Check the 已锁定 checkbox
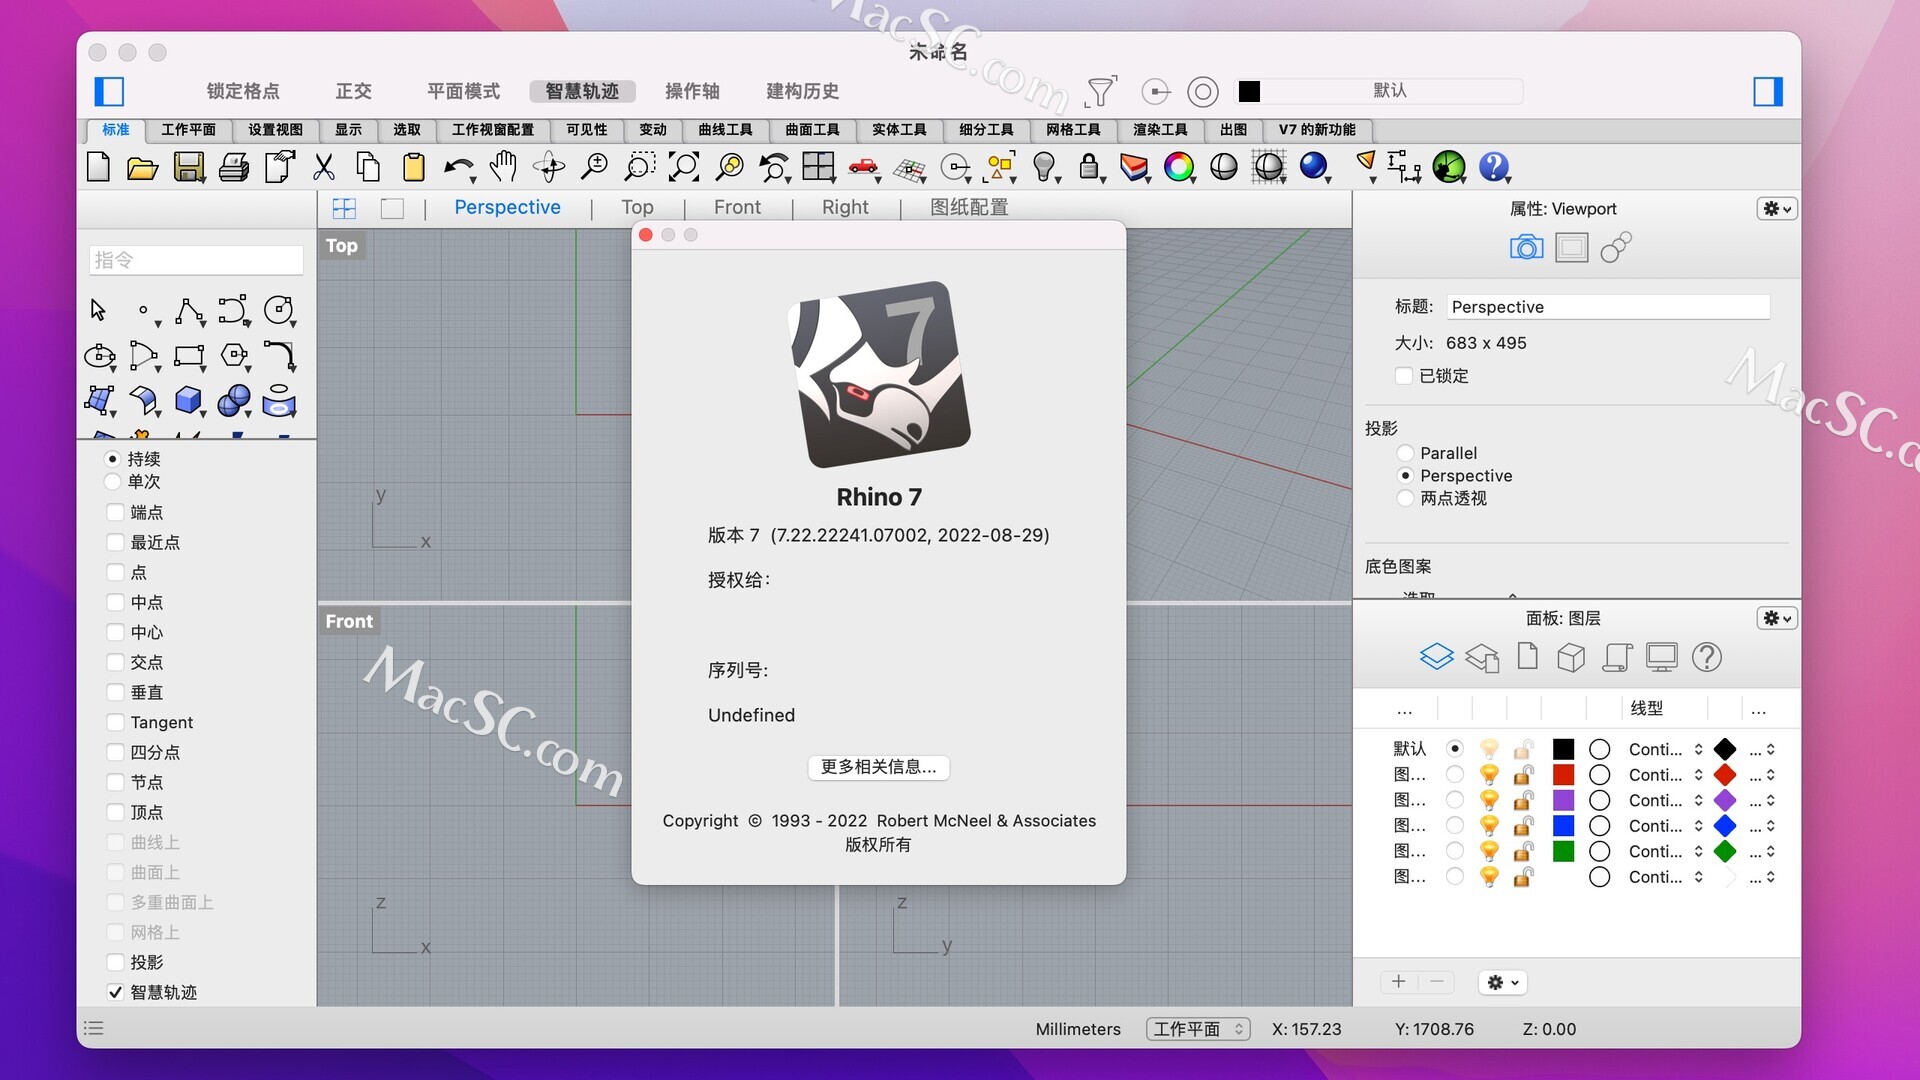The image size is (1920, 1080). coord(1404,376)
